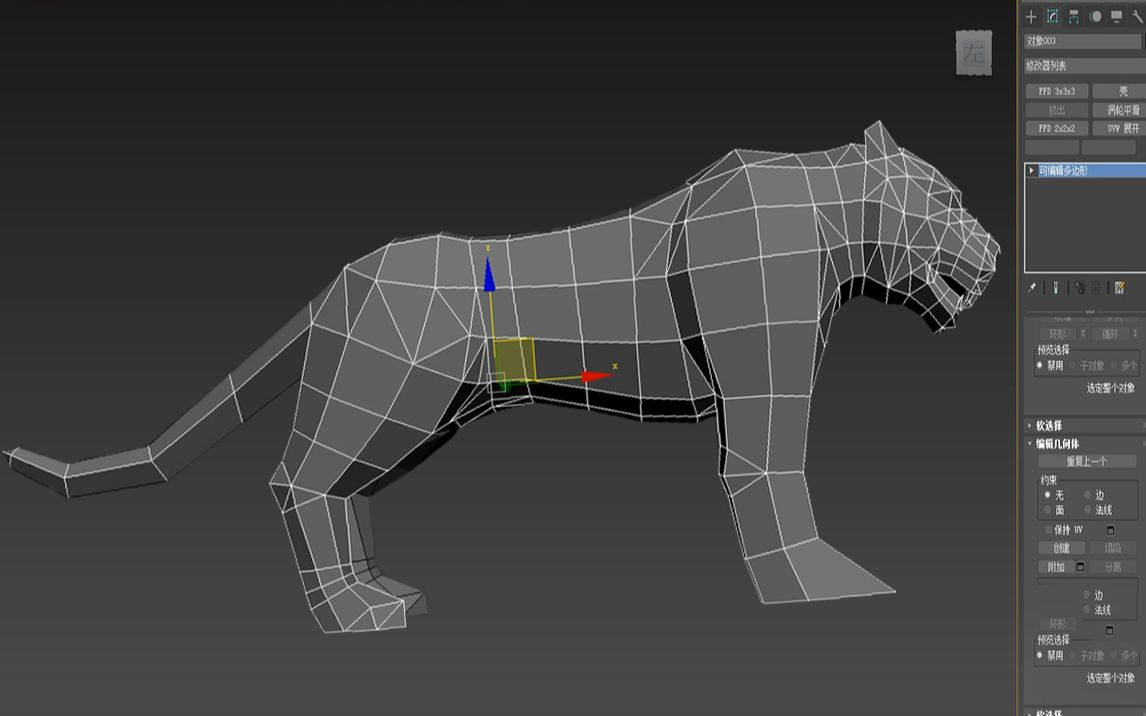Click the 塌陷 button

point(1113,548)
